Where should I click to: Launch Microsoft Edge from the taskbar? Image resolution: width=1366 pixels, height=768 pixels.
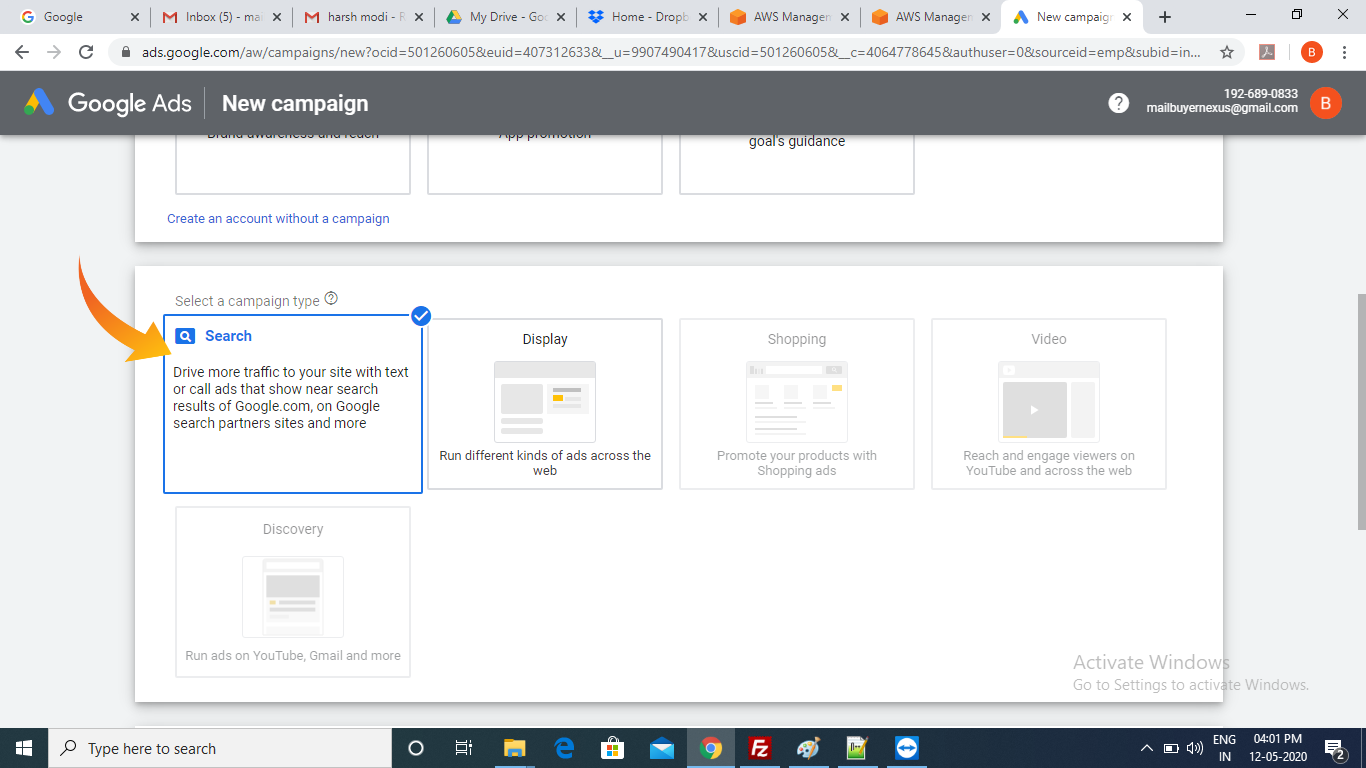(563, 748)
